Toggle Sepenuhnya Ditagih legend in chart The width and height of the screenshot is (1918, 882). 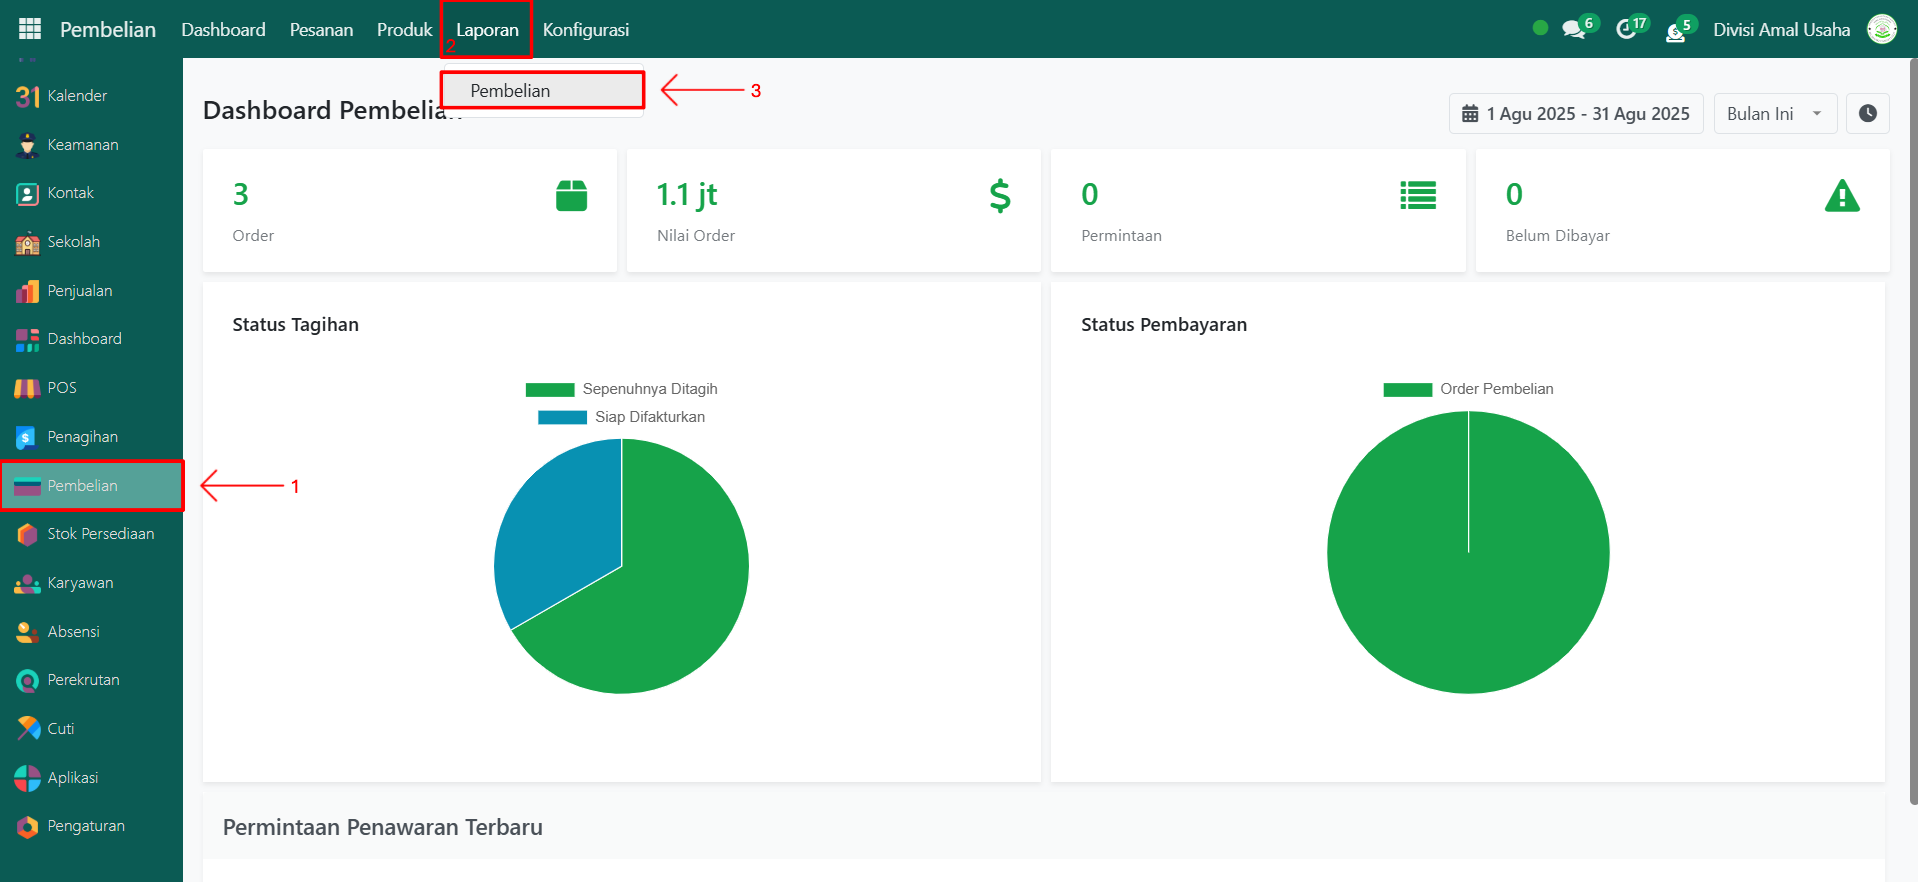coord(622,389)
